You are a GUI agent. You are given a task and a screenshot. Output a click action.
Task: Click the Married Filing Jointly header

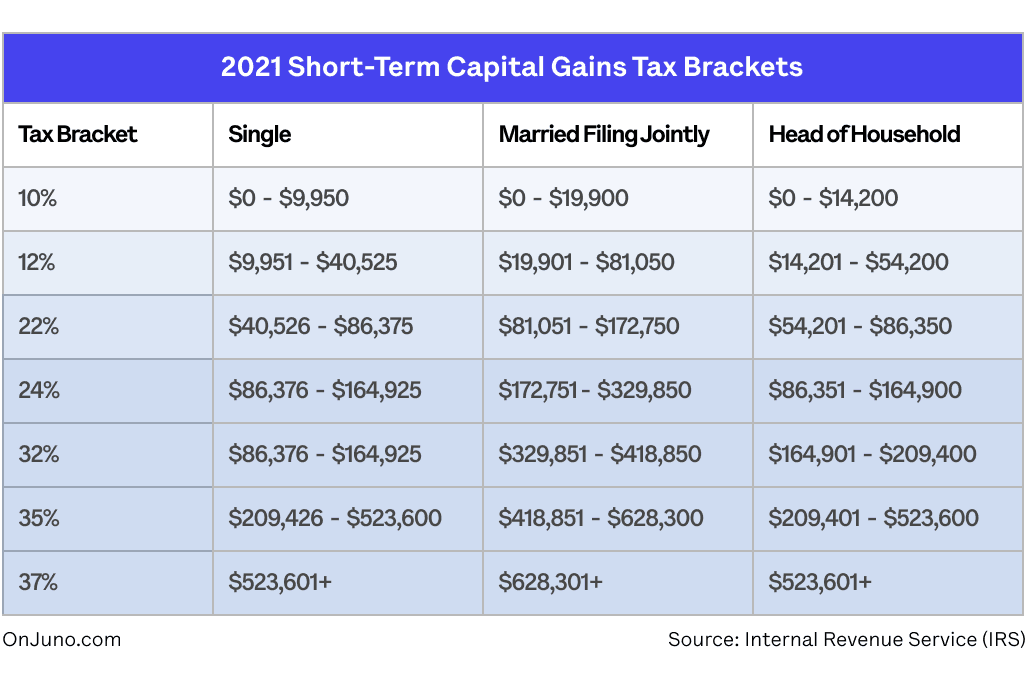tap(604, 135)
